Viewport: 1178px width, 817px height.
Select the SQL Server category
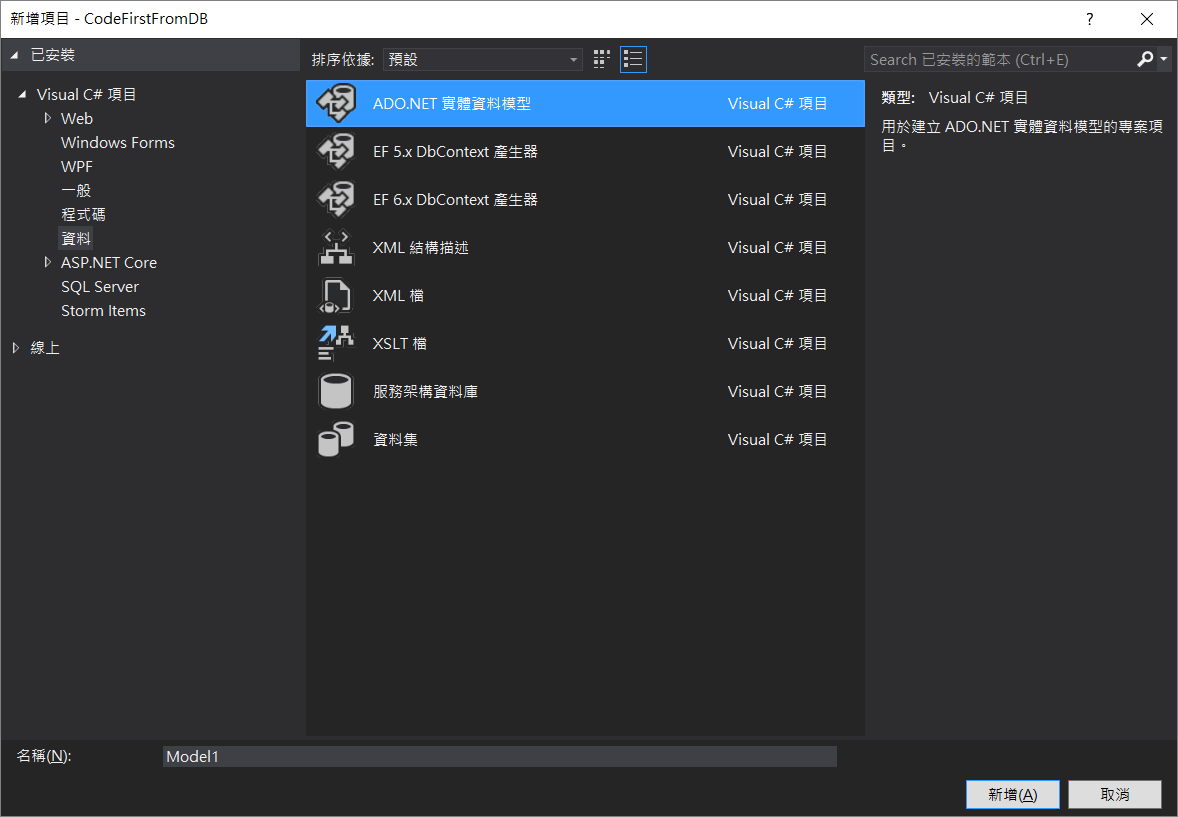(x=100, y=286)
